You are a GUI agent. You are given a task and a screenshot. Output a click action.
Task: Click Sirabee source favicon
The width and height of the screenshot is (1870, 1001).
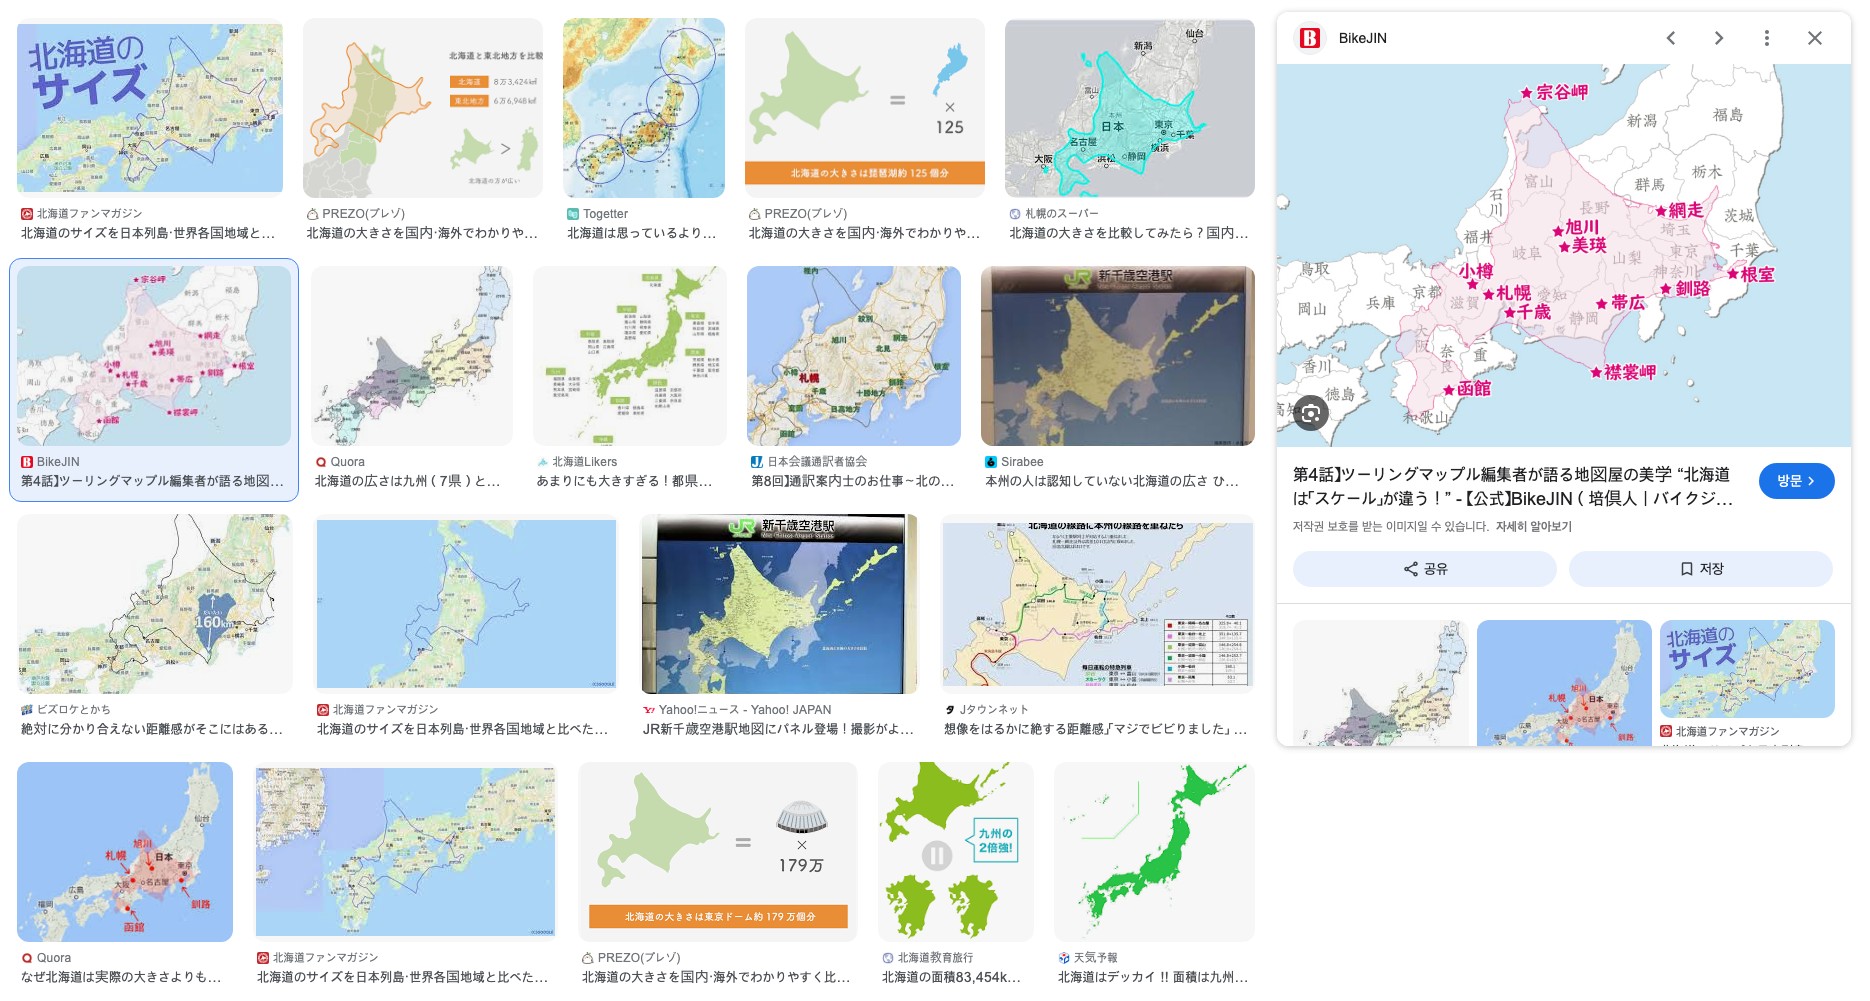click(991, 462)
